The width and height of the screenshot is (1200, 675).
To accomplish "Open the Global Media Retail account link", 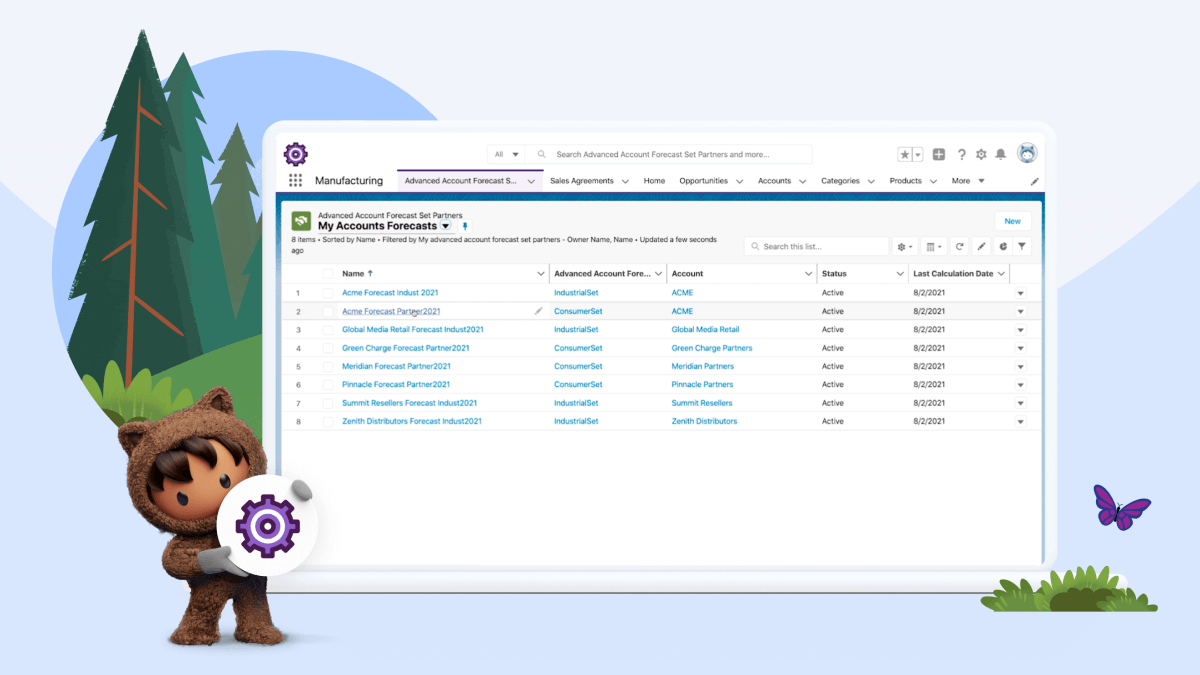I will coord(705,329).
